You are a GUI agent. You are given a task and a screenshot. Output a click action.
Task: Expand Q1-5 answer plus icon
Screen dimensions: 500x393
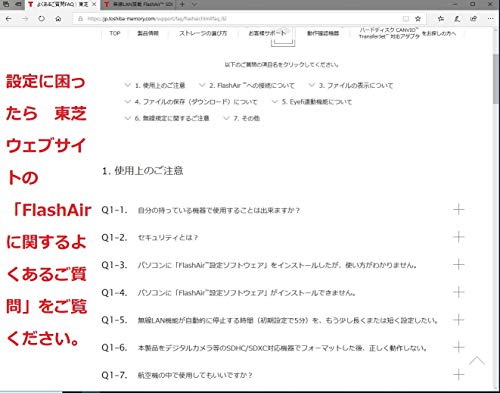click(459, 320)
